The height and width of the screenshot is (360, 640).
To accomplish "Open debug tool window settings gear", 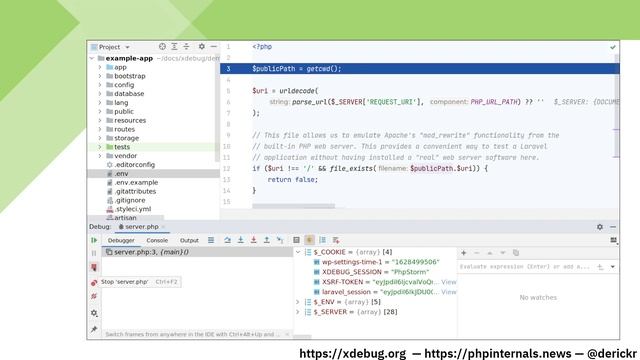I will [x=600, y=227].
